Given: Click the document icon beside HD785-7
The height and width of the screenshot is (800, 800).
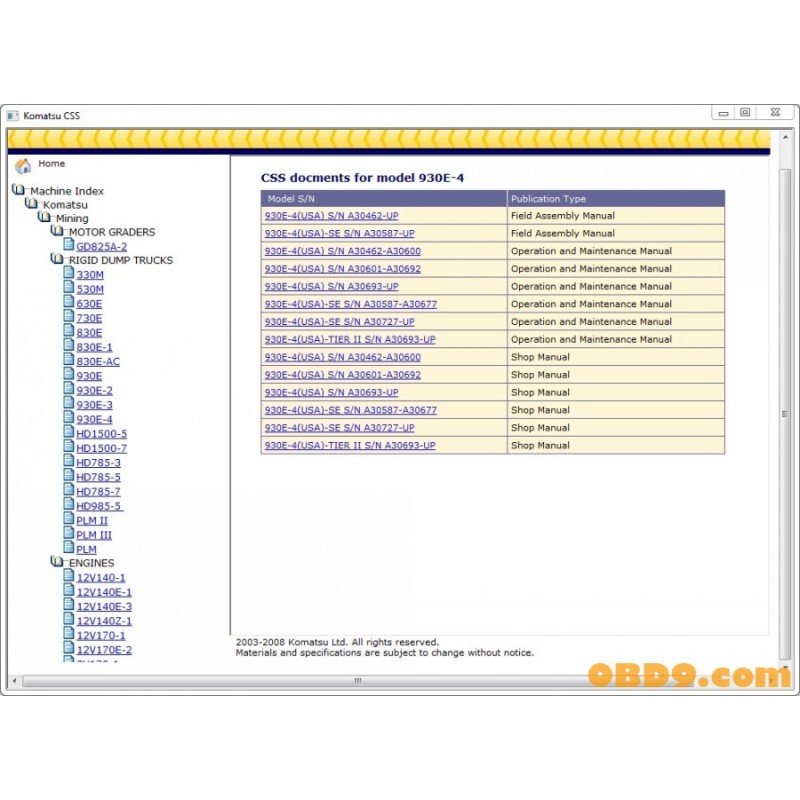Looking at the screenshot, I should pos(69,489).
